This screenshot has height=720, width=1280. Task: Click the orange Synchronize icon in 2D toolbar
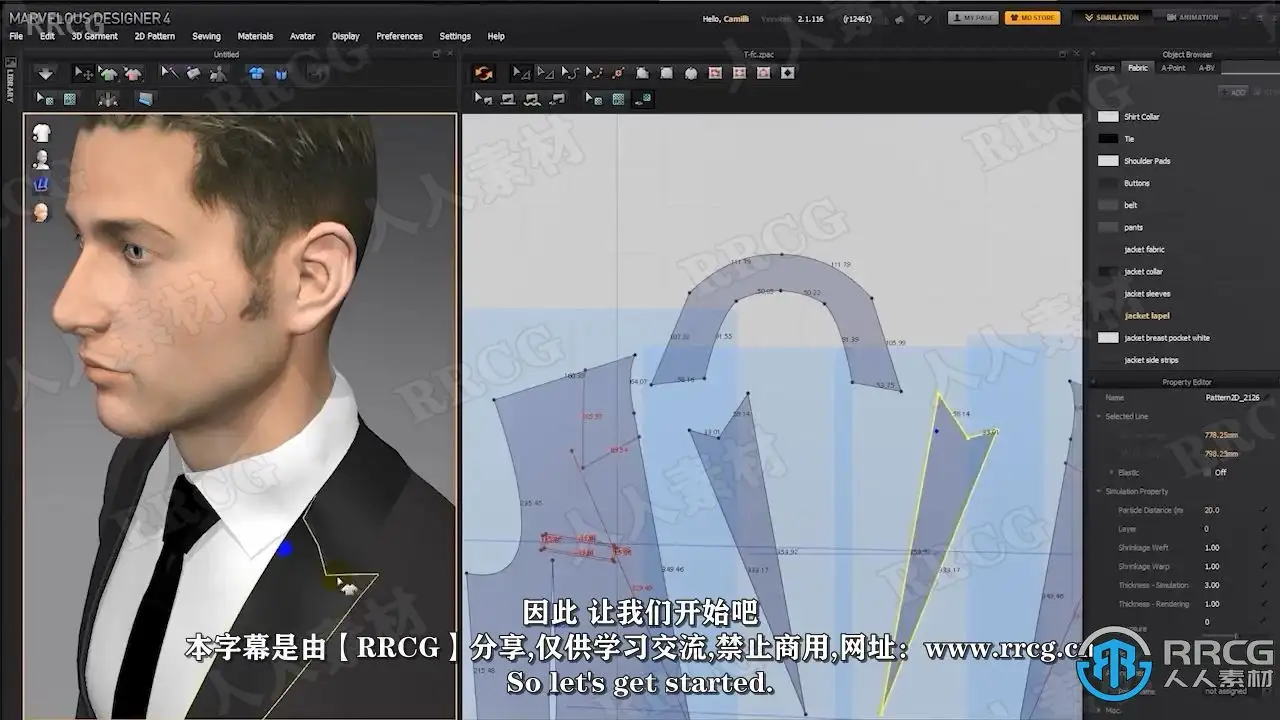(484, 73)
